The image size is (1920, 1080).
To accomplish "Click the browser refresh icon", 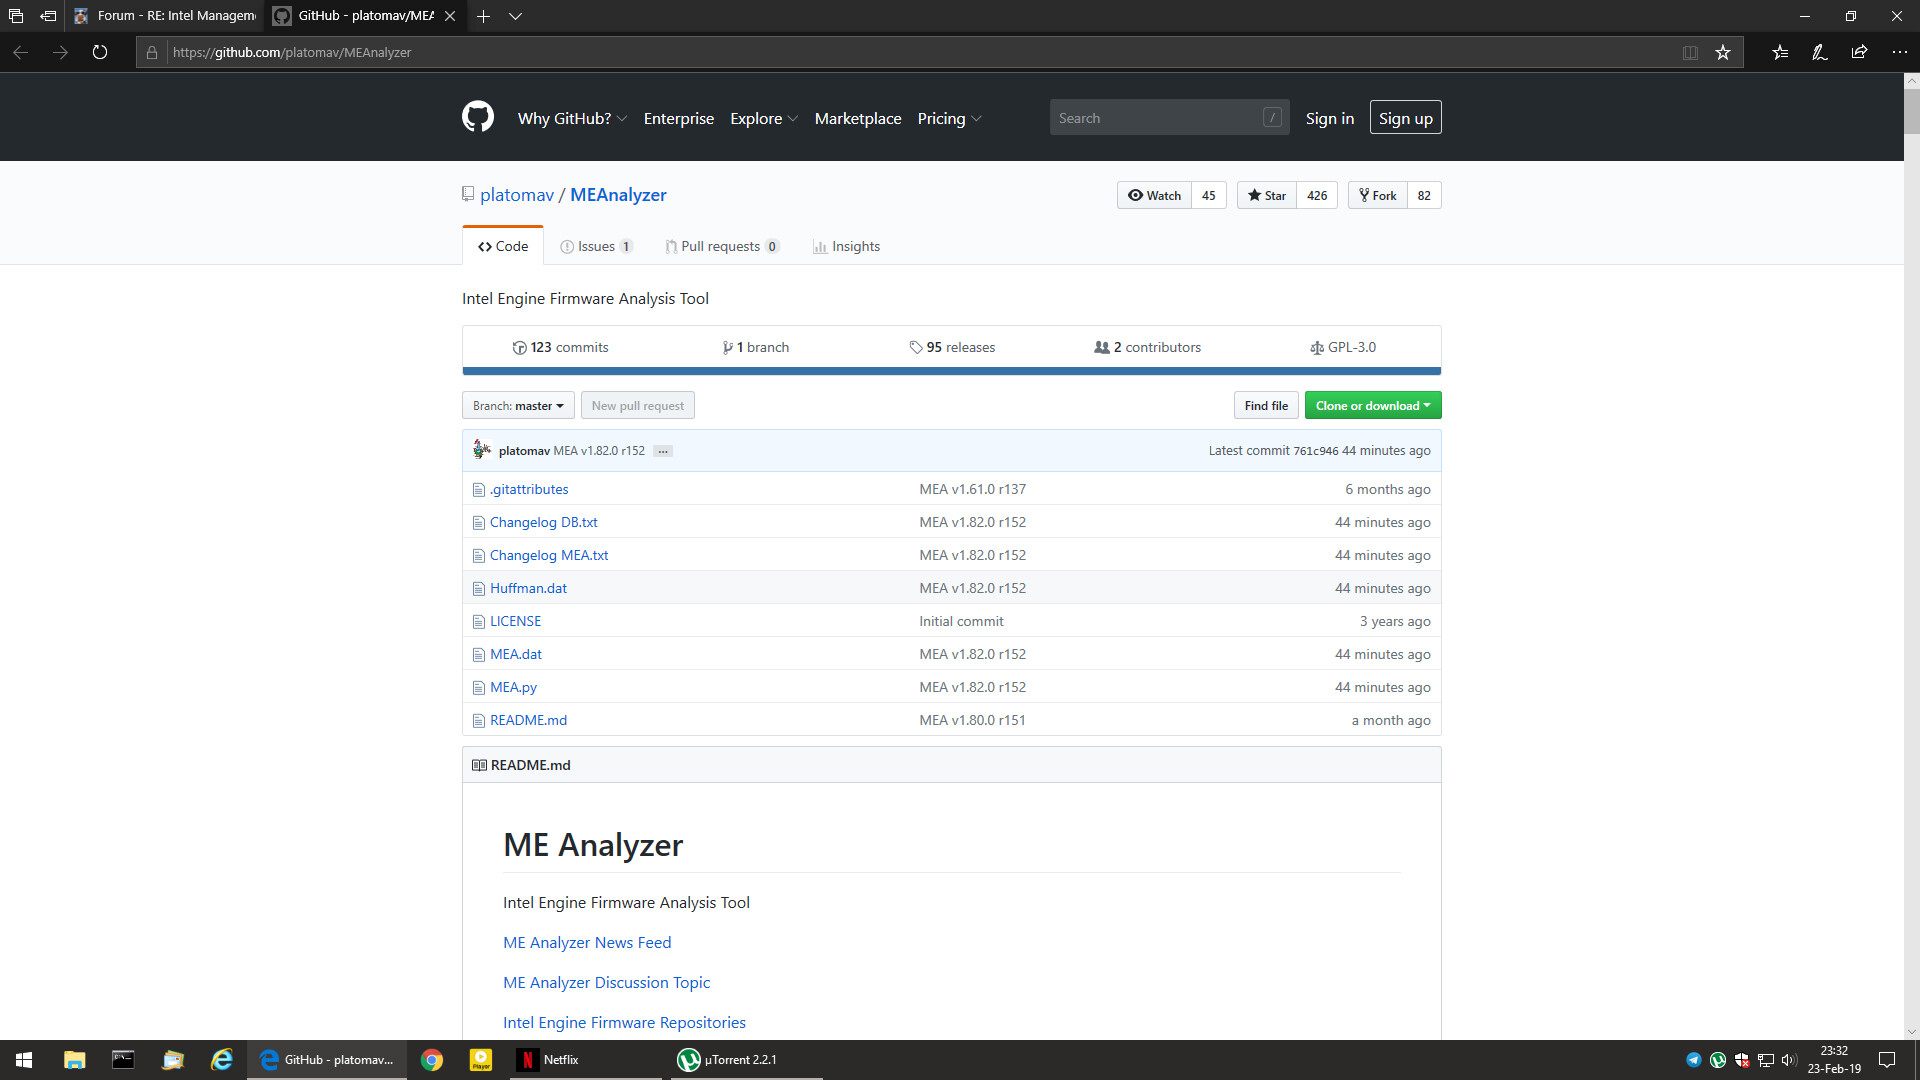I will (x=100, y=52).
